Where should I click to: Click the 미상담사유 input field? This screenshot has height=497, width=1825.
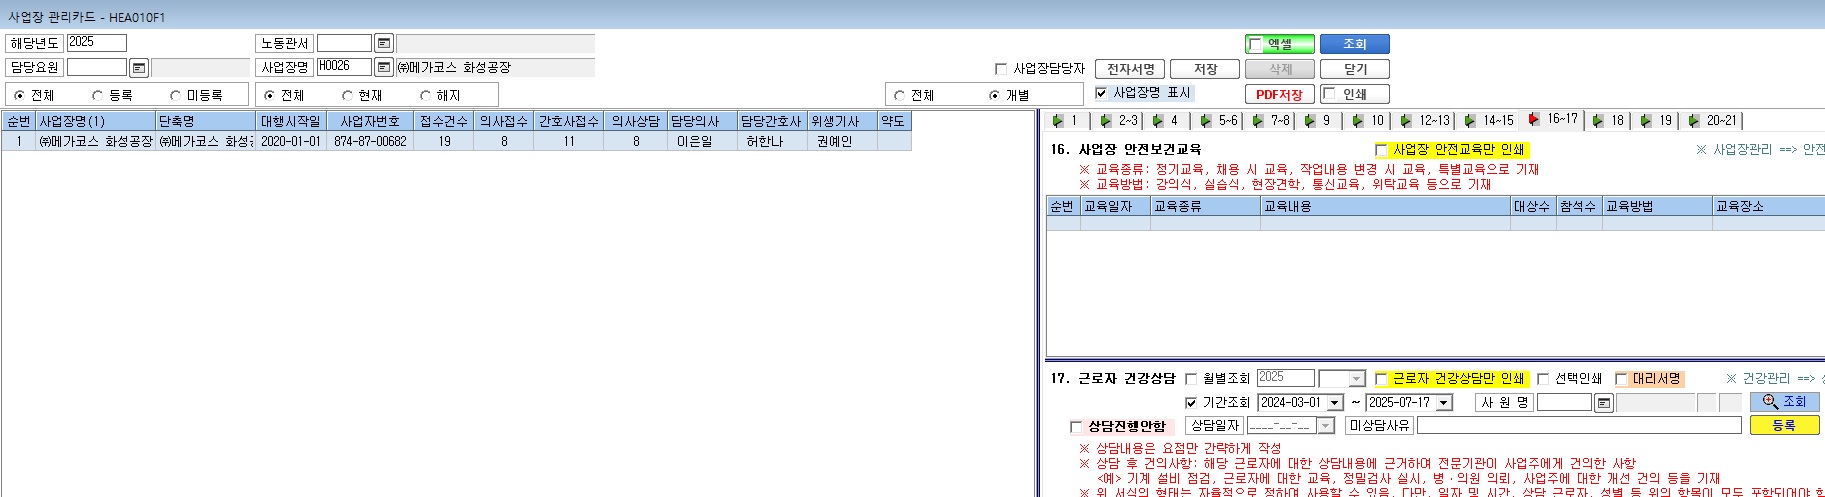point(1579,426)
